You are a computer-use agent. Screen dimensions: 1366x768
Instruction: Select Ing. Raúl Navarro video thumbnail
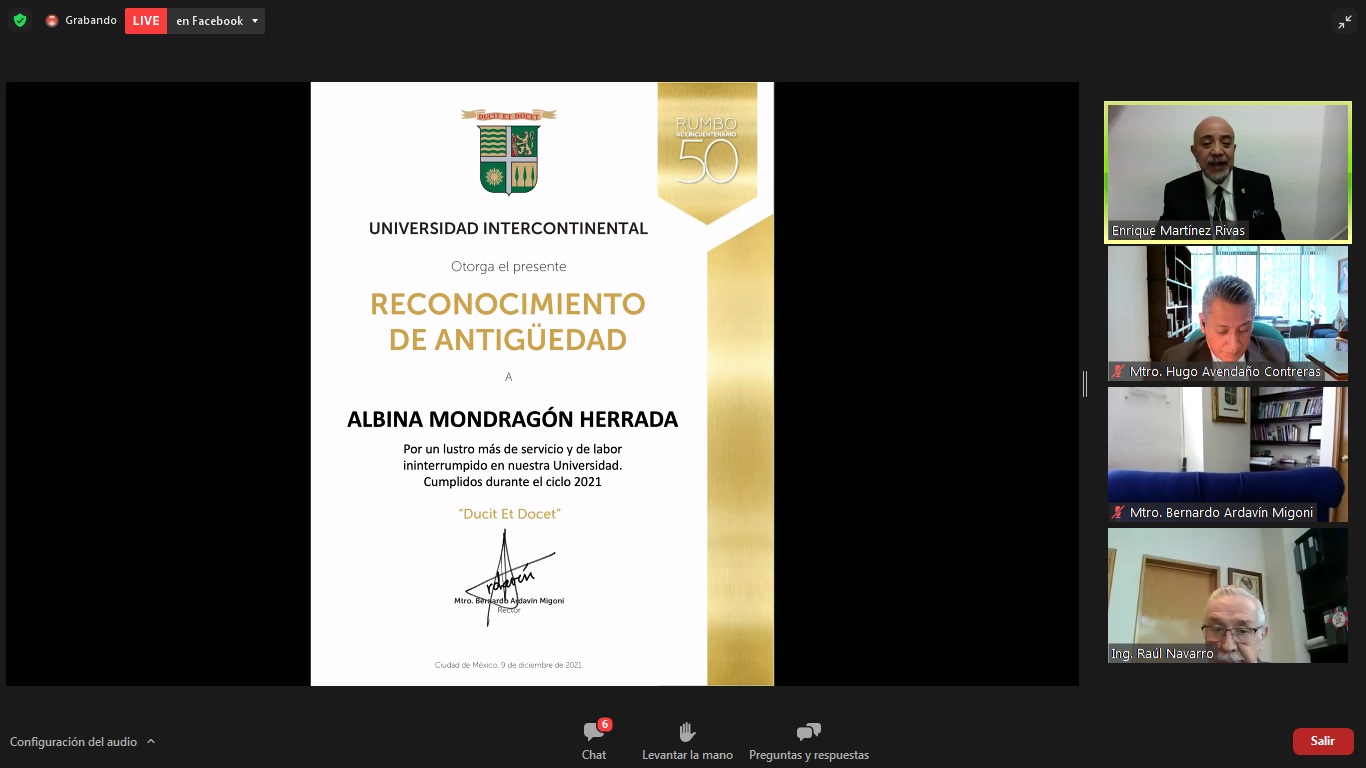pyautogui.click(x=1227, y=595)
